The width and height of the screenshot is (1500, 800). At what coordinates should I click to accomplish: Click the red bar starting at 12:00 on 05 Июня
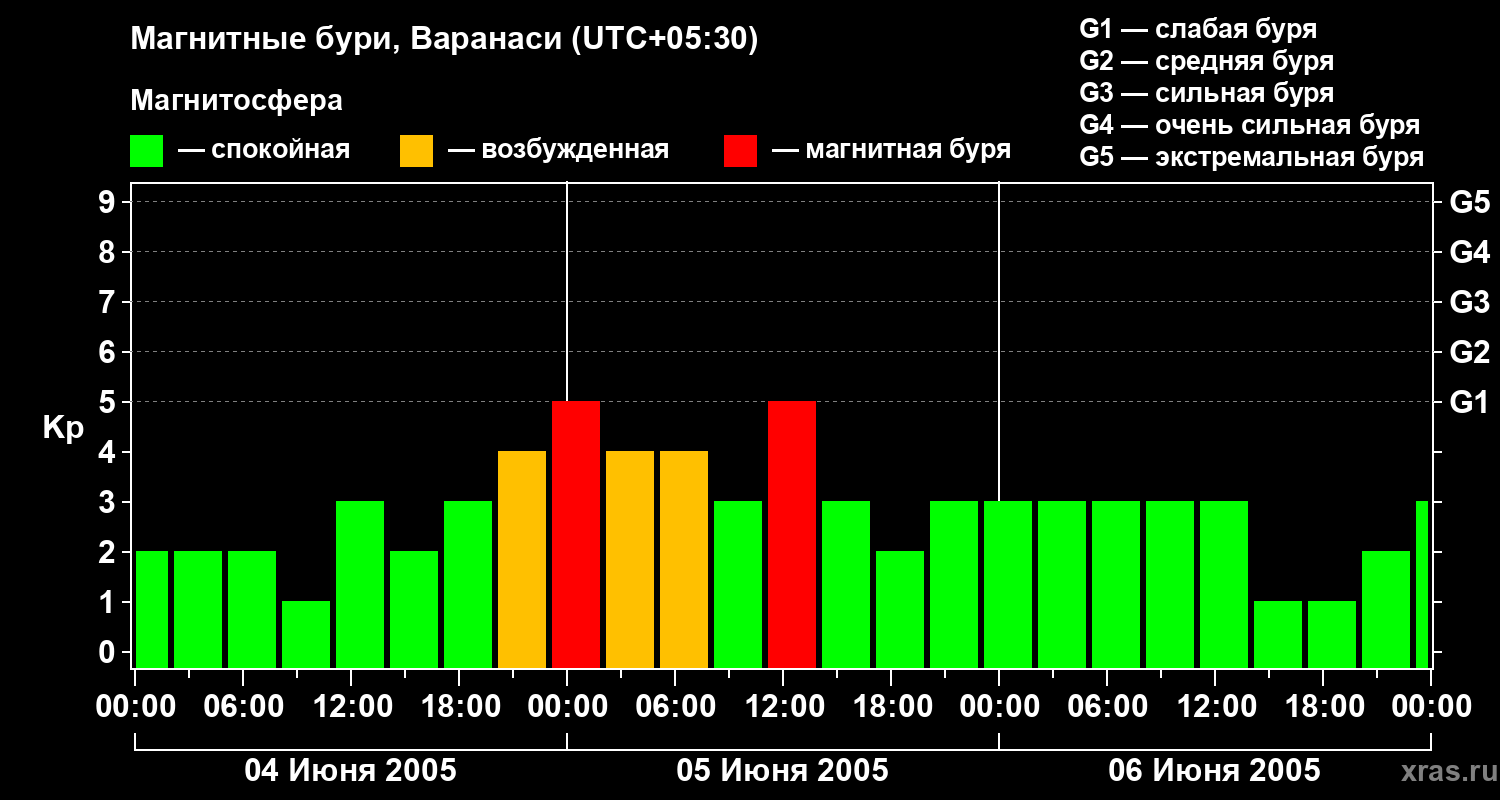(x=792, y=535)
